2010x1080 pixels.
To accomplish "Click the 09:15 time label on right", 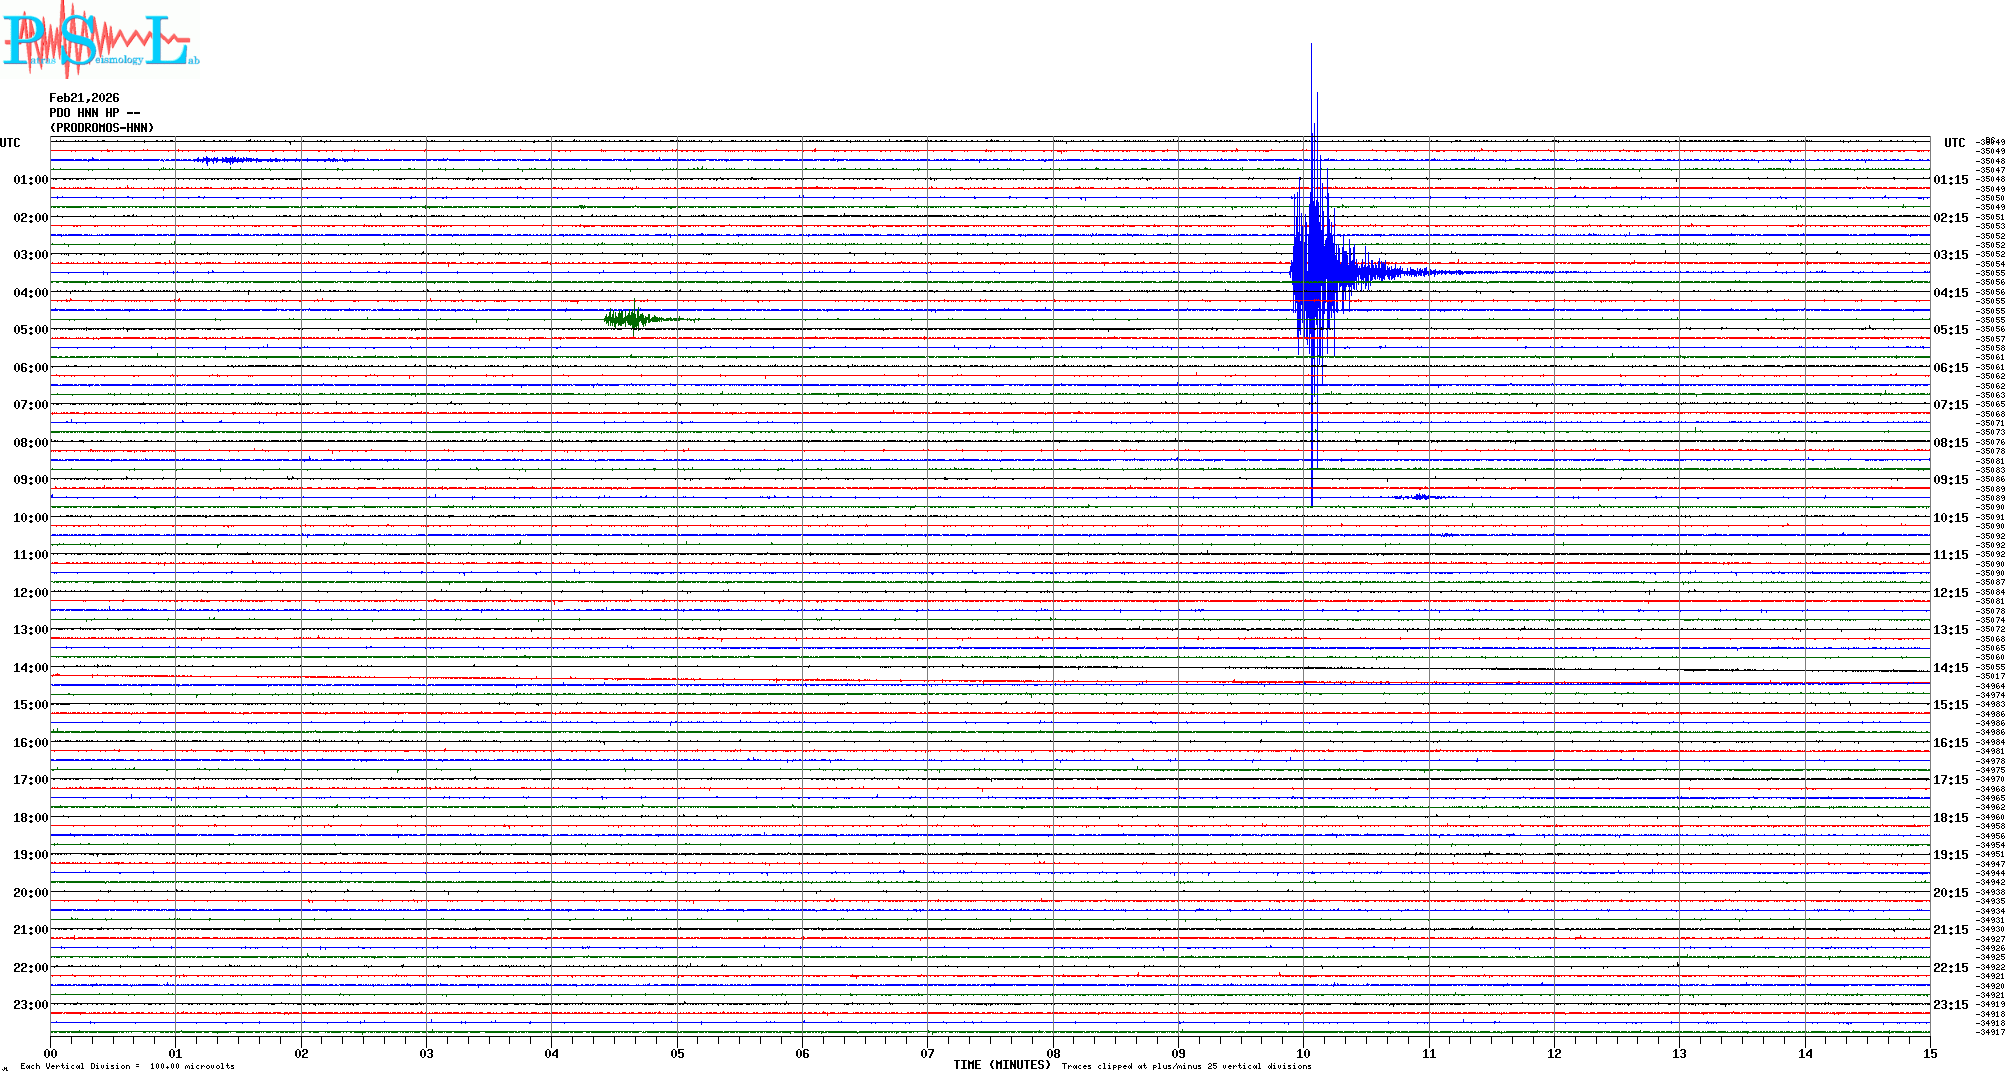I will [1950, 480].
